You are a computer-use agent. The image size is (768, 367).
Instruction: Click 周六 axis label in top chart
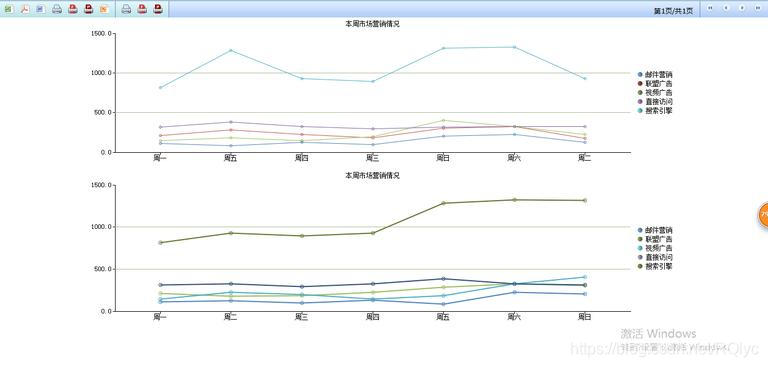[514, 158]
